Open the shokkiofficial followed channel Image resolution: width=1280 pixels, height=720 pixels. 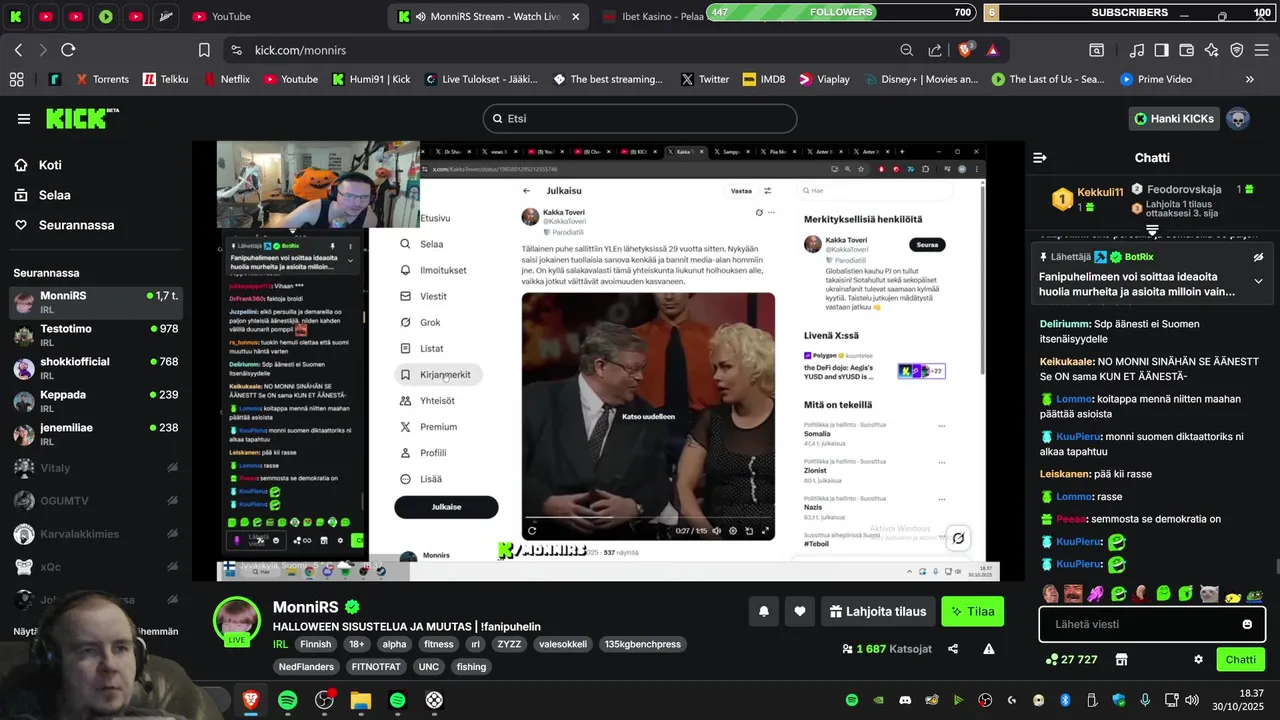[96, 368]
